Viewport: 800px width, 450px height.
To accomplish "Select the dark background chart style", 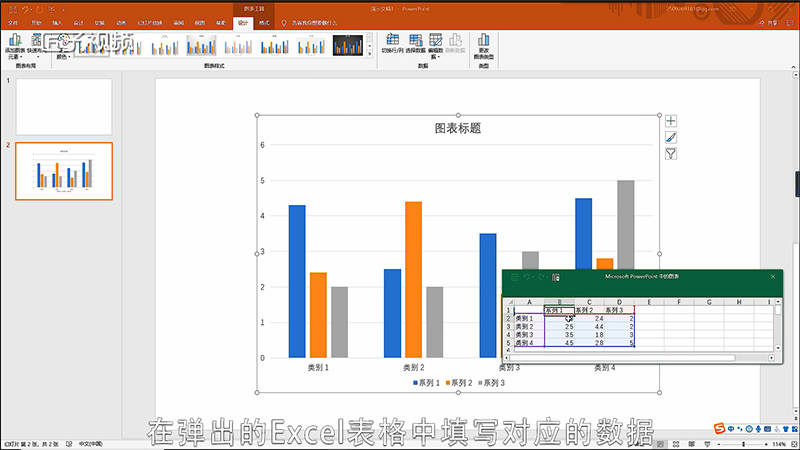I will point(347,44).
